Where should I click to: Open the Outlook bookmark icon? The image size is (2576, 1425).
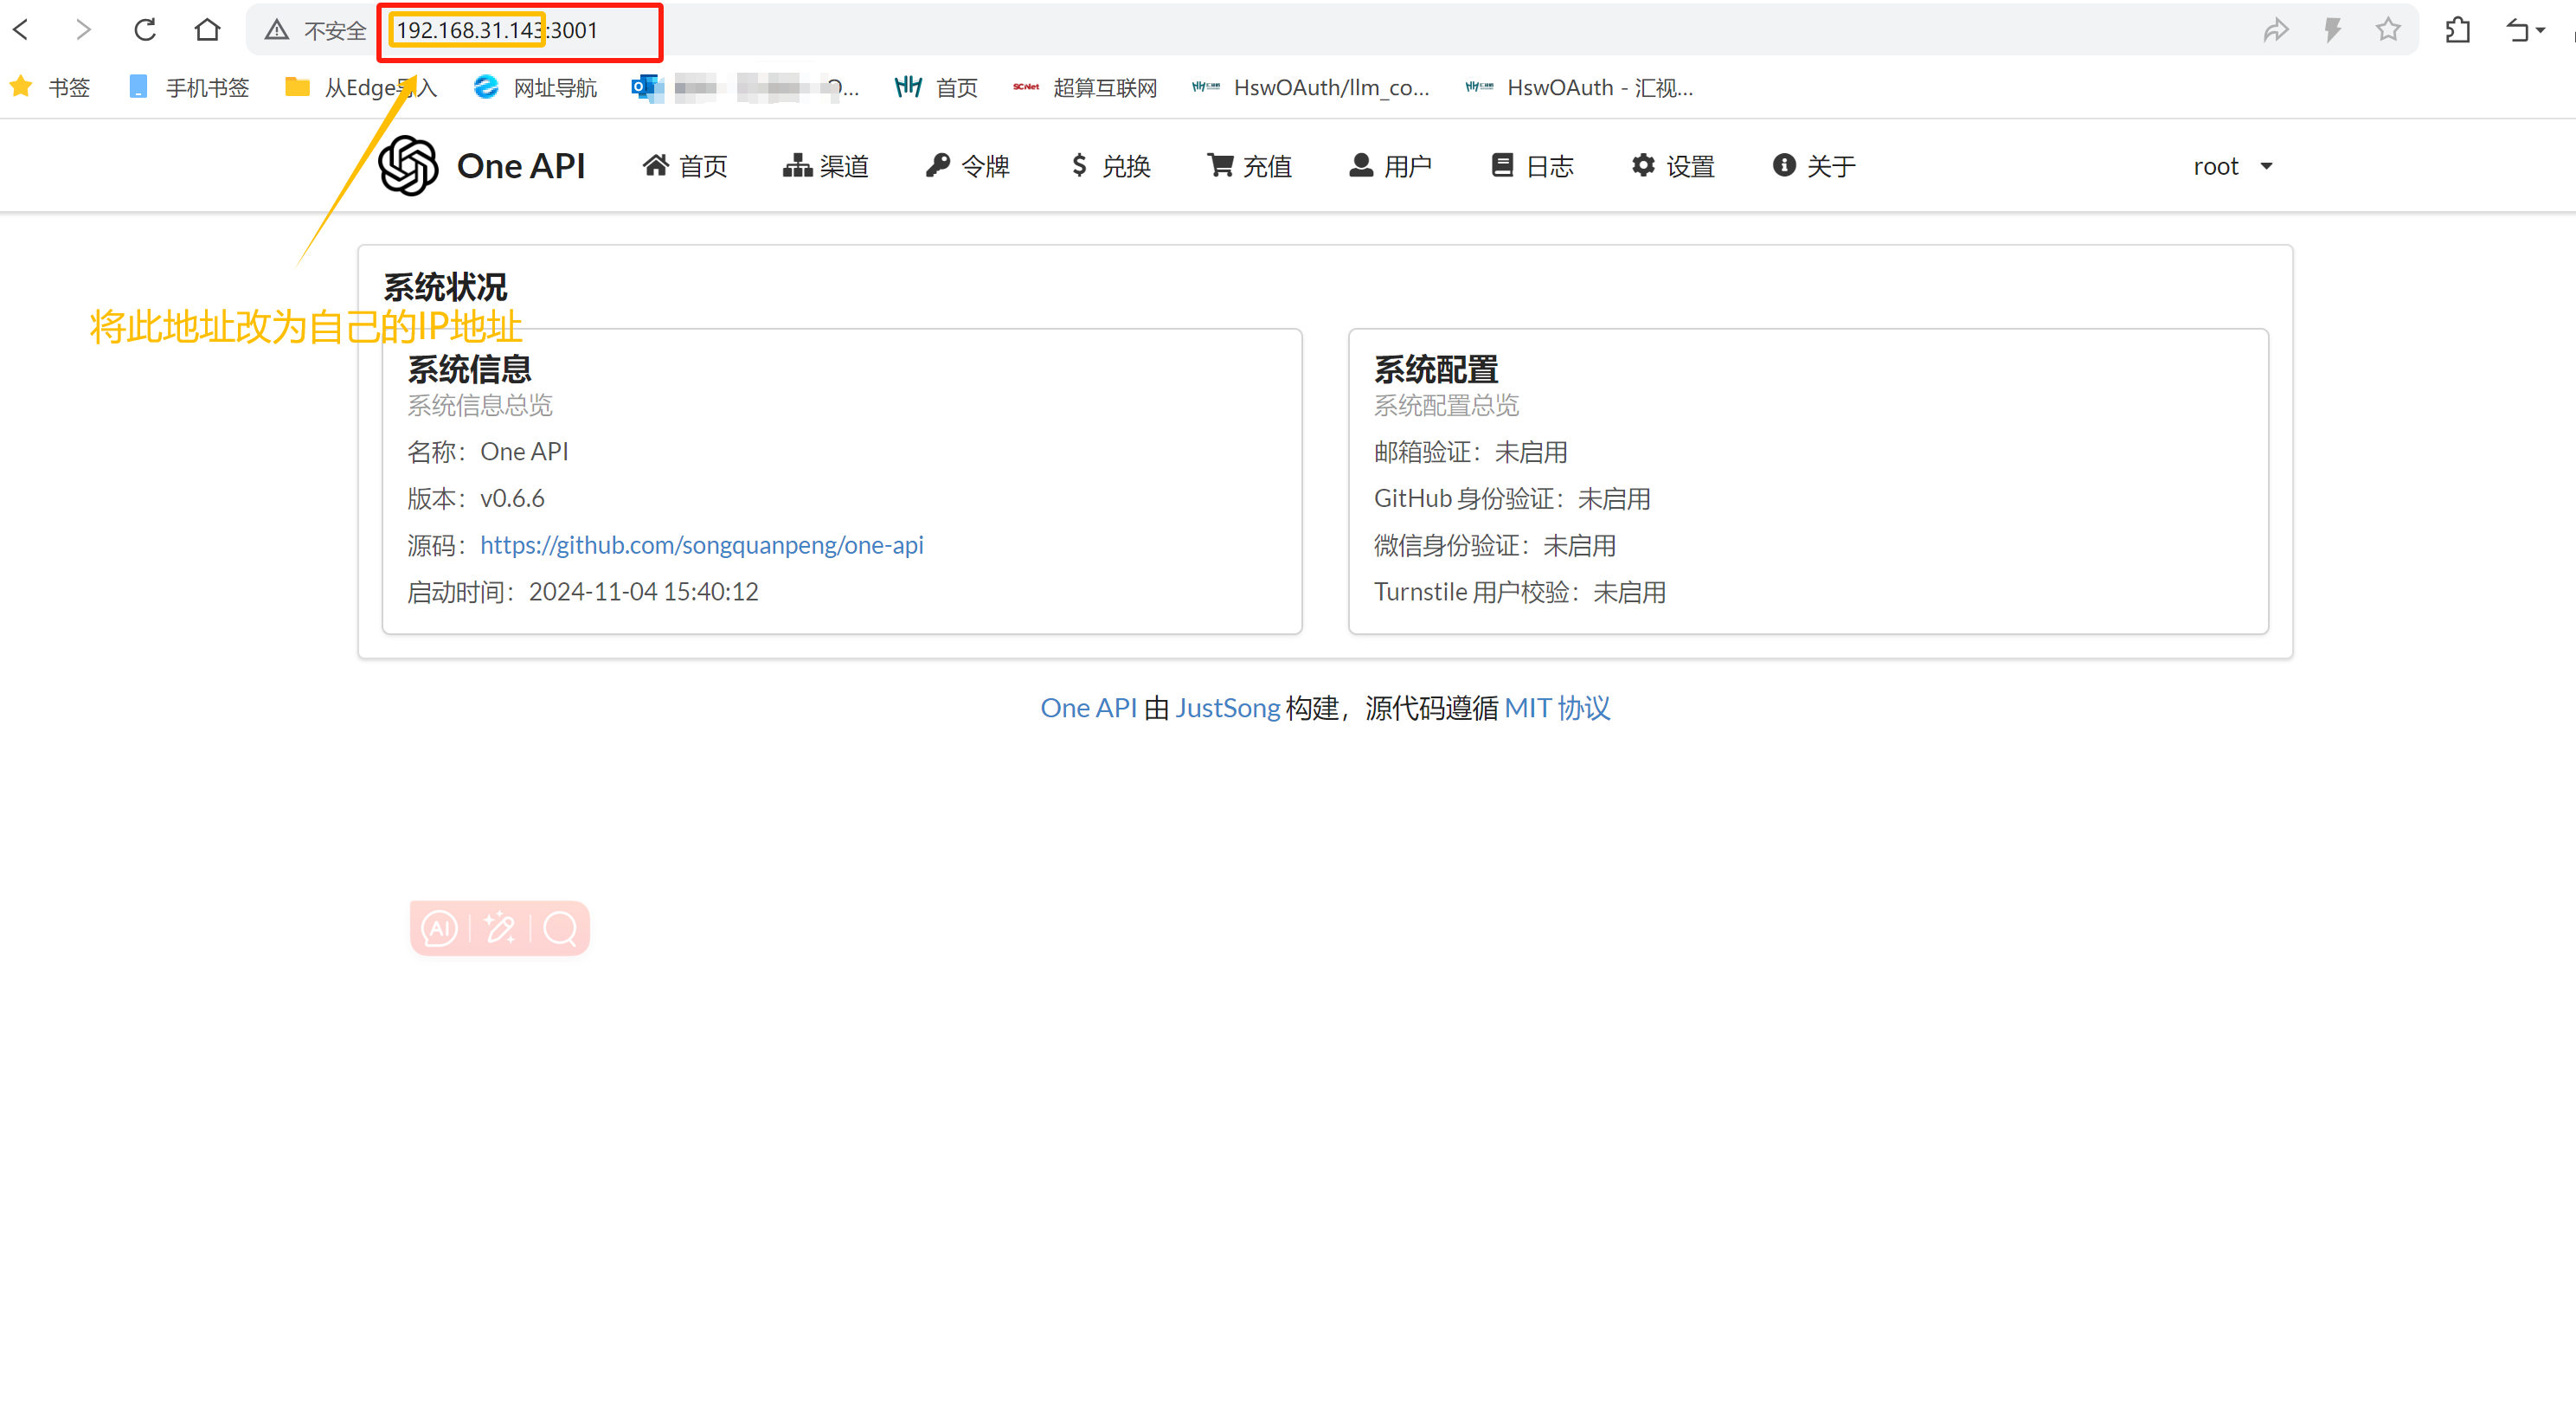click(x=646, y=87)
